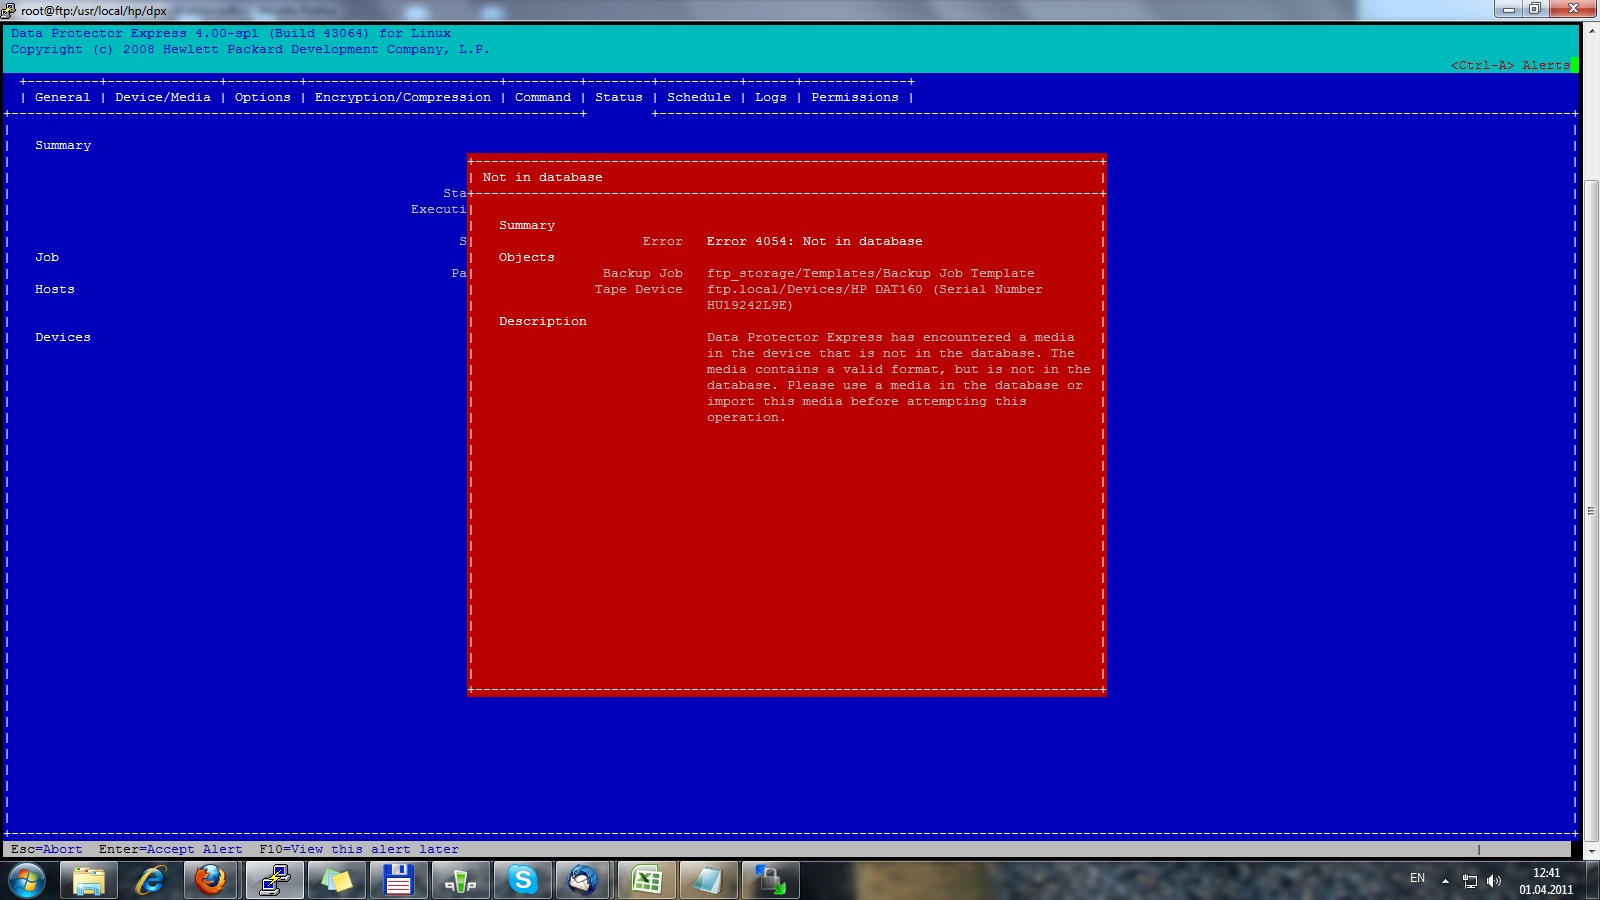Switch to the Command tab
Image resolution: width=1600 pixels, height=900 pixels.
[x=543, y=97]
